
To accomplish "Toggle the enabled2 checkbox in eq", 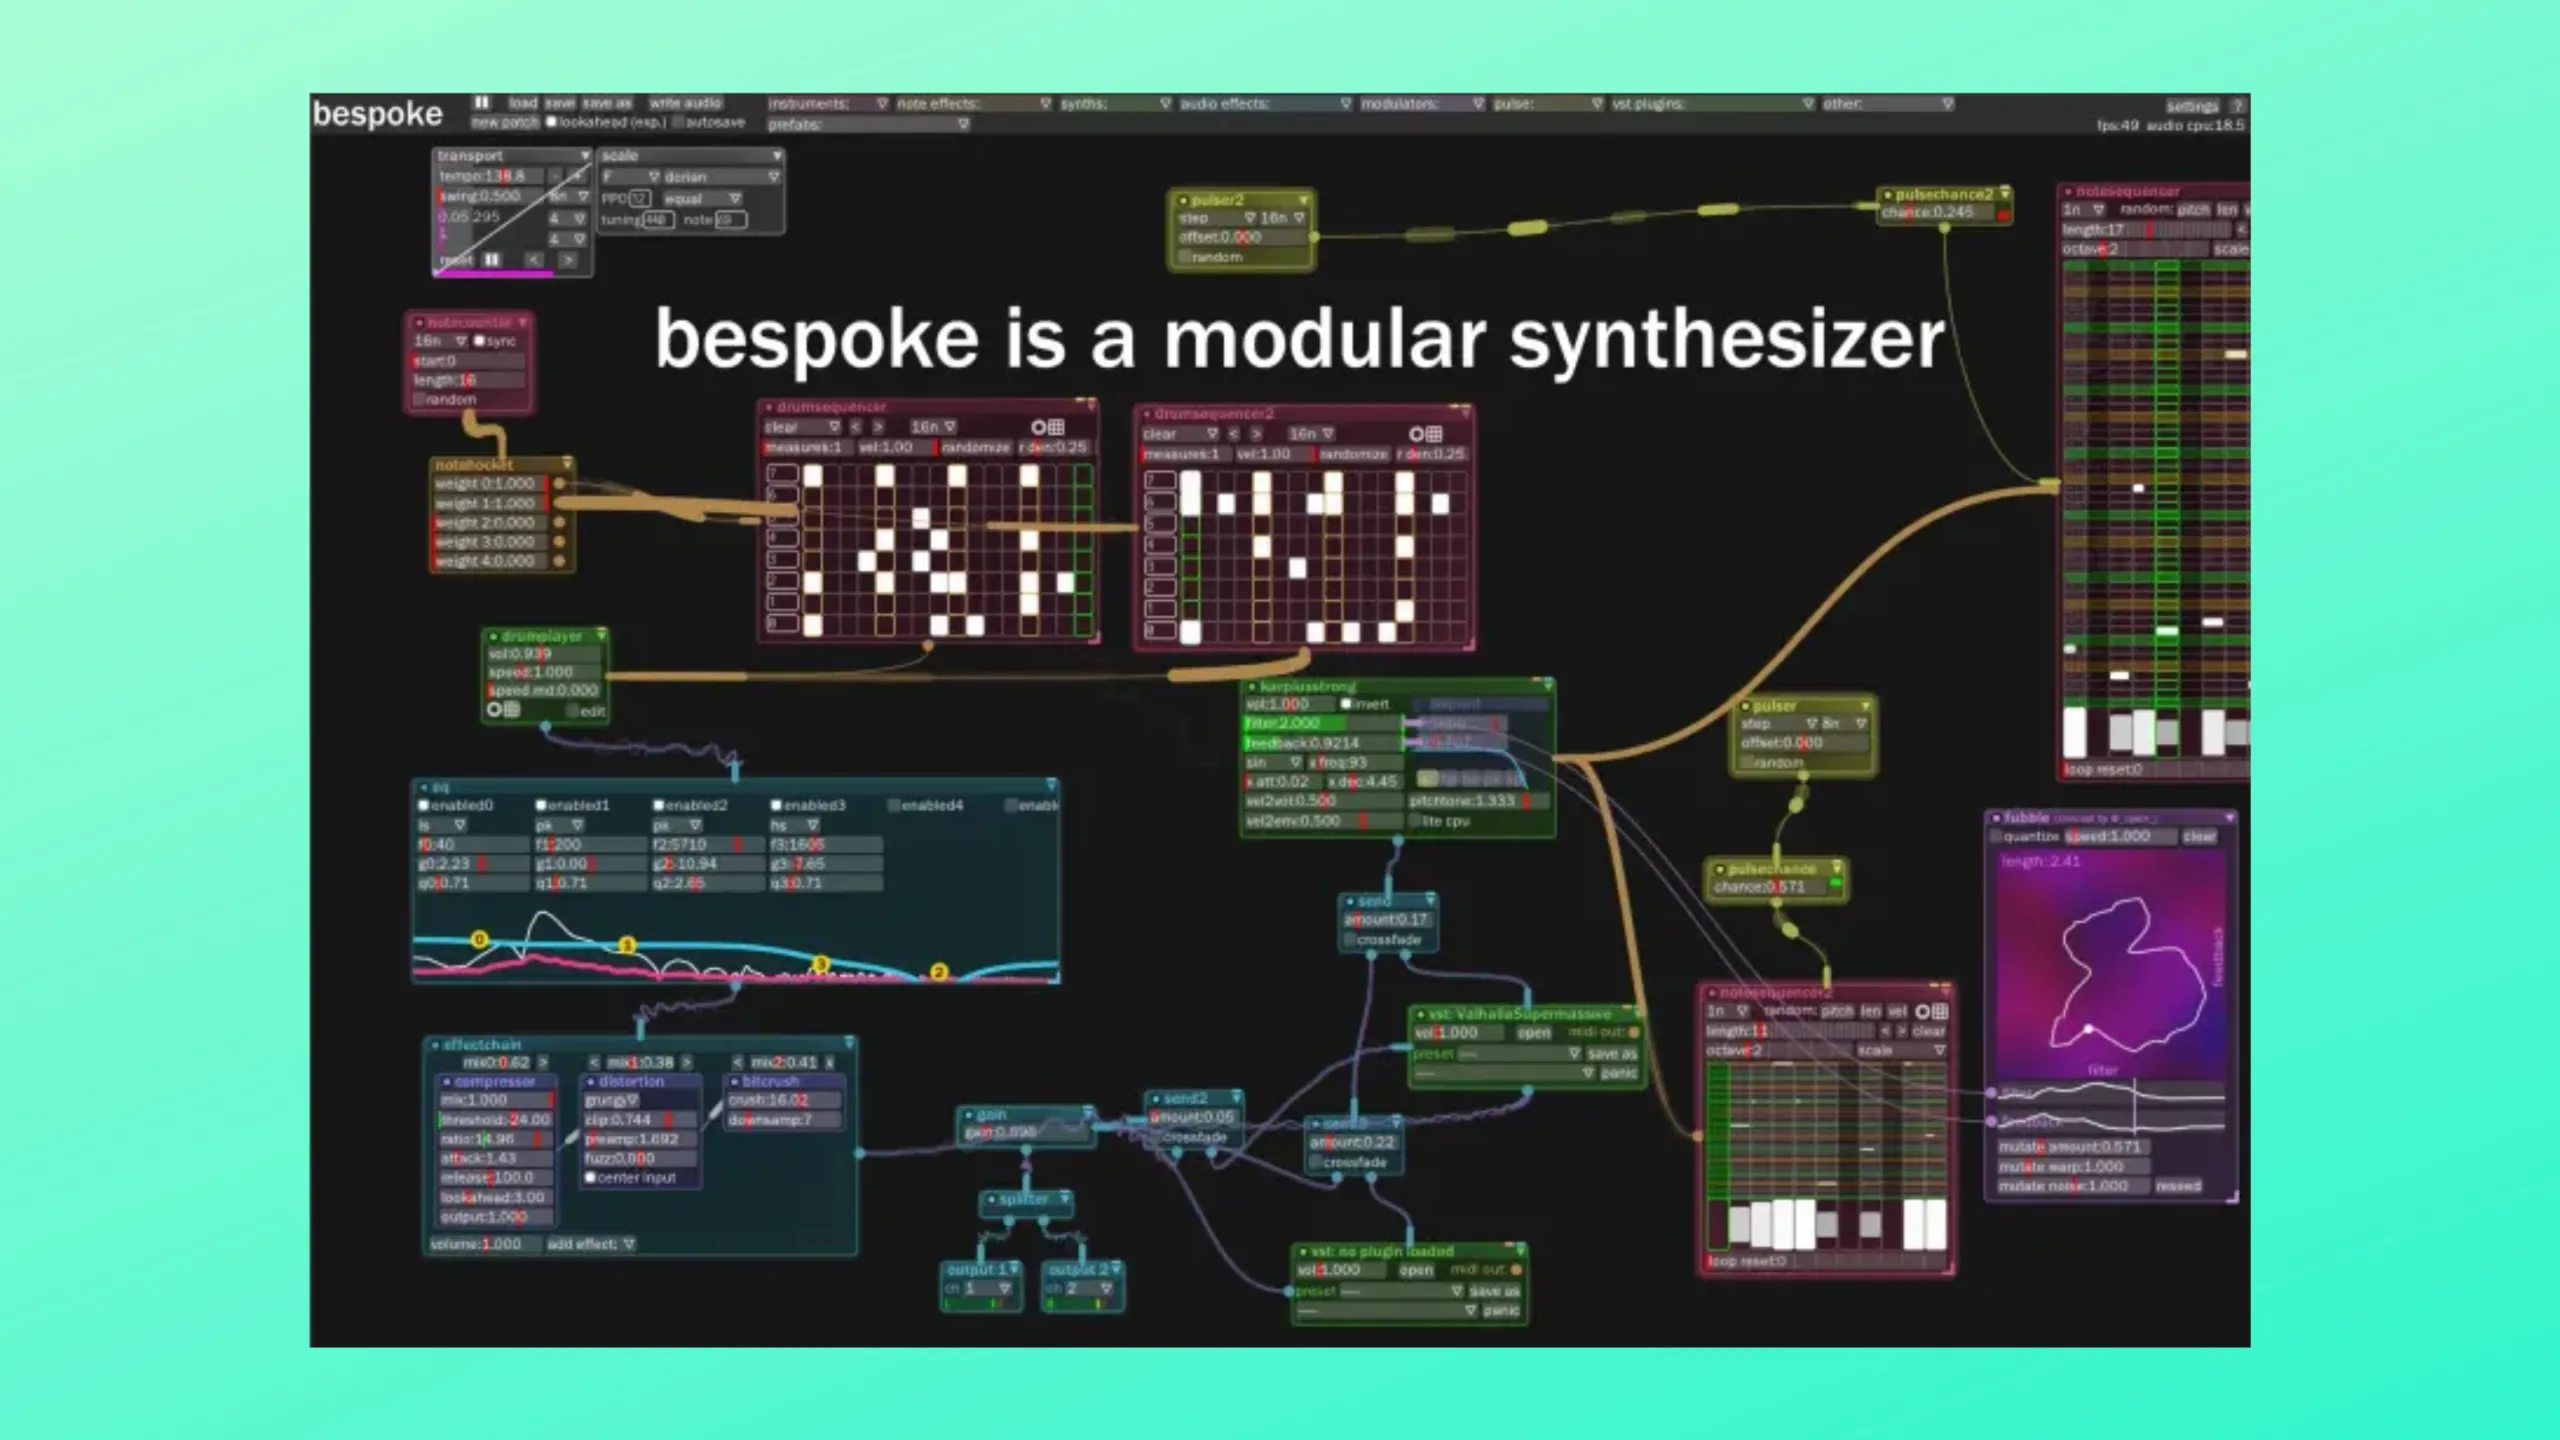I will pyautogui.click(x=659, y=805).
